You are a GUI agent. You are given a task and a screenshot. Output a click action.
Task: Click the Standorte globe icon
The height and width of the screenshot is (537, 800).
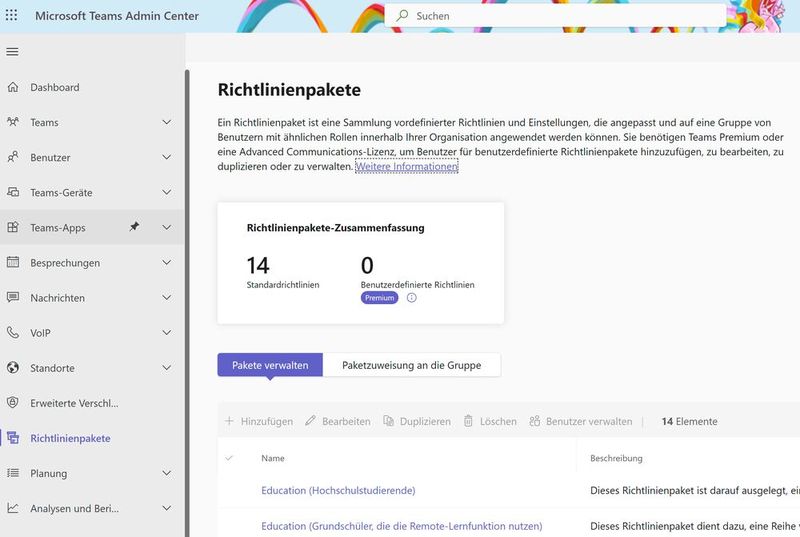pyautogui.click(x=13, y=368)
